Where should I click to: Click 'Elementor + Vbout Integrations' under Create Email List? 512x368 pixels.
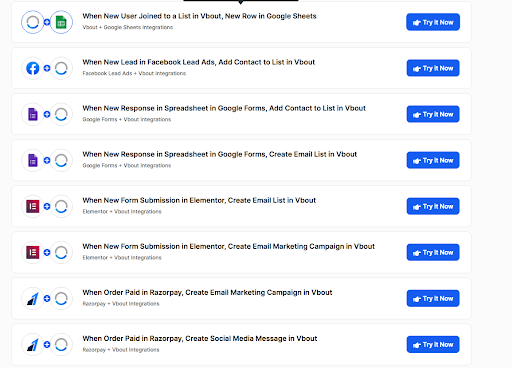coord(122,211)
